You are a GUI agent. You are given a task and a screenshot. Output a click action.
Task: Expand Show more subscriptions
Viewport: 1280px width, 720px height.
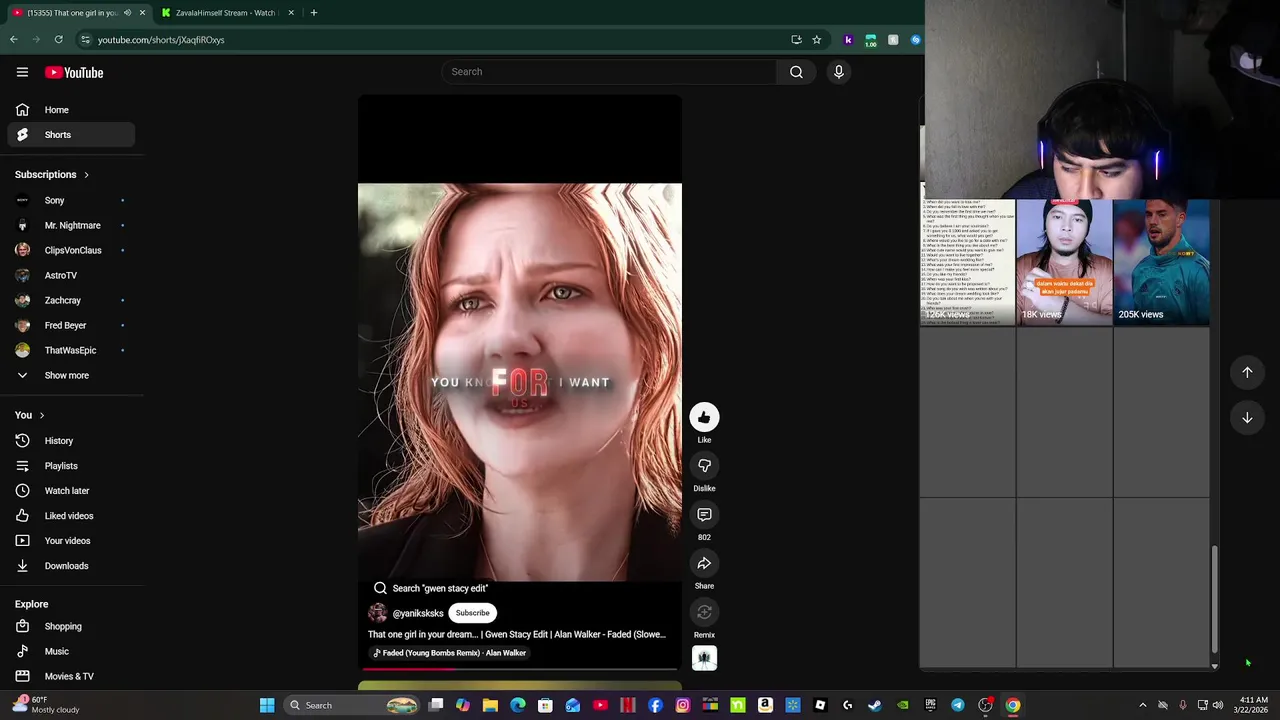click(70, 375)
